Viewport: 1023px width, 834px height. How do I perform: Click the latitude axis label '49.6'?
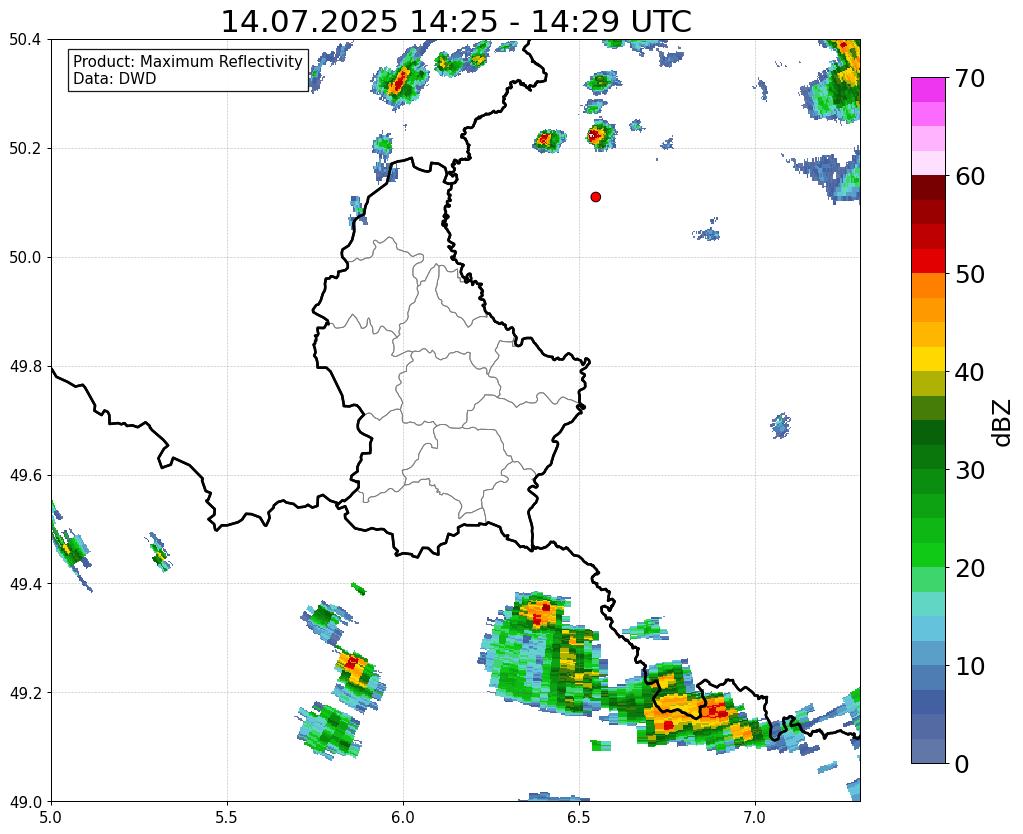click(25, 476)
